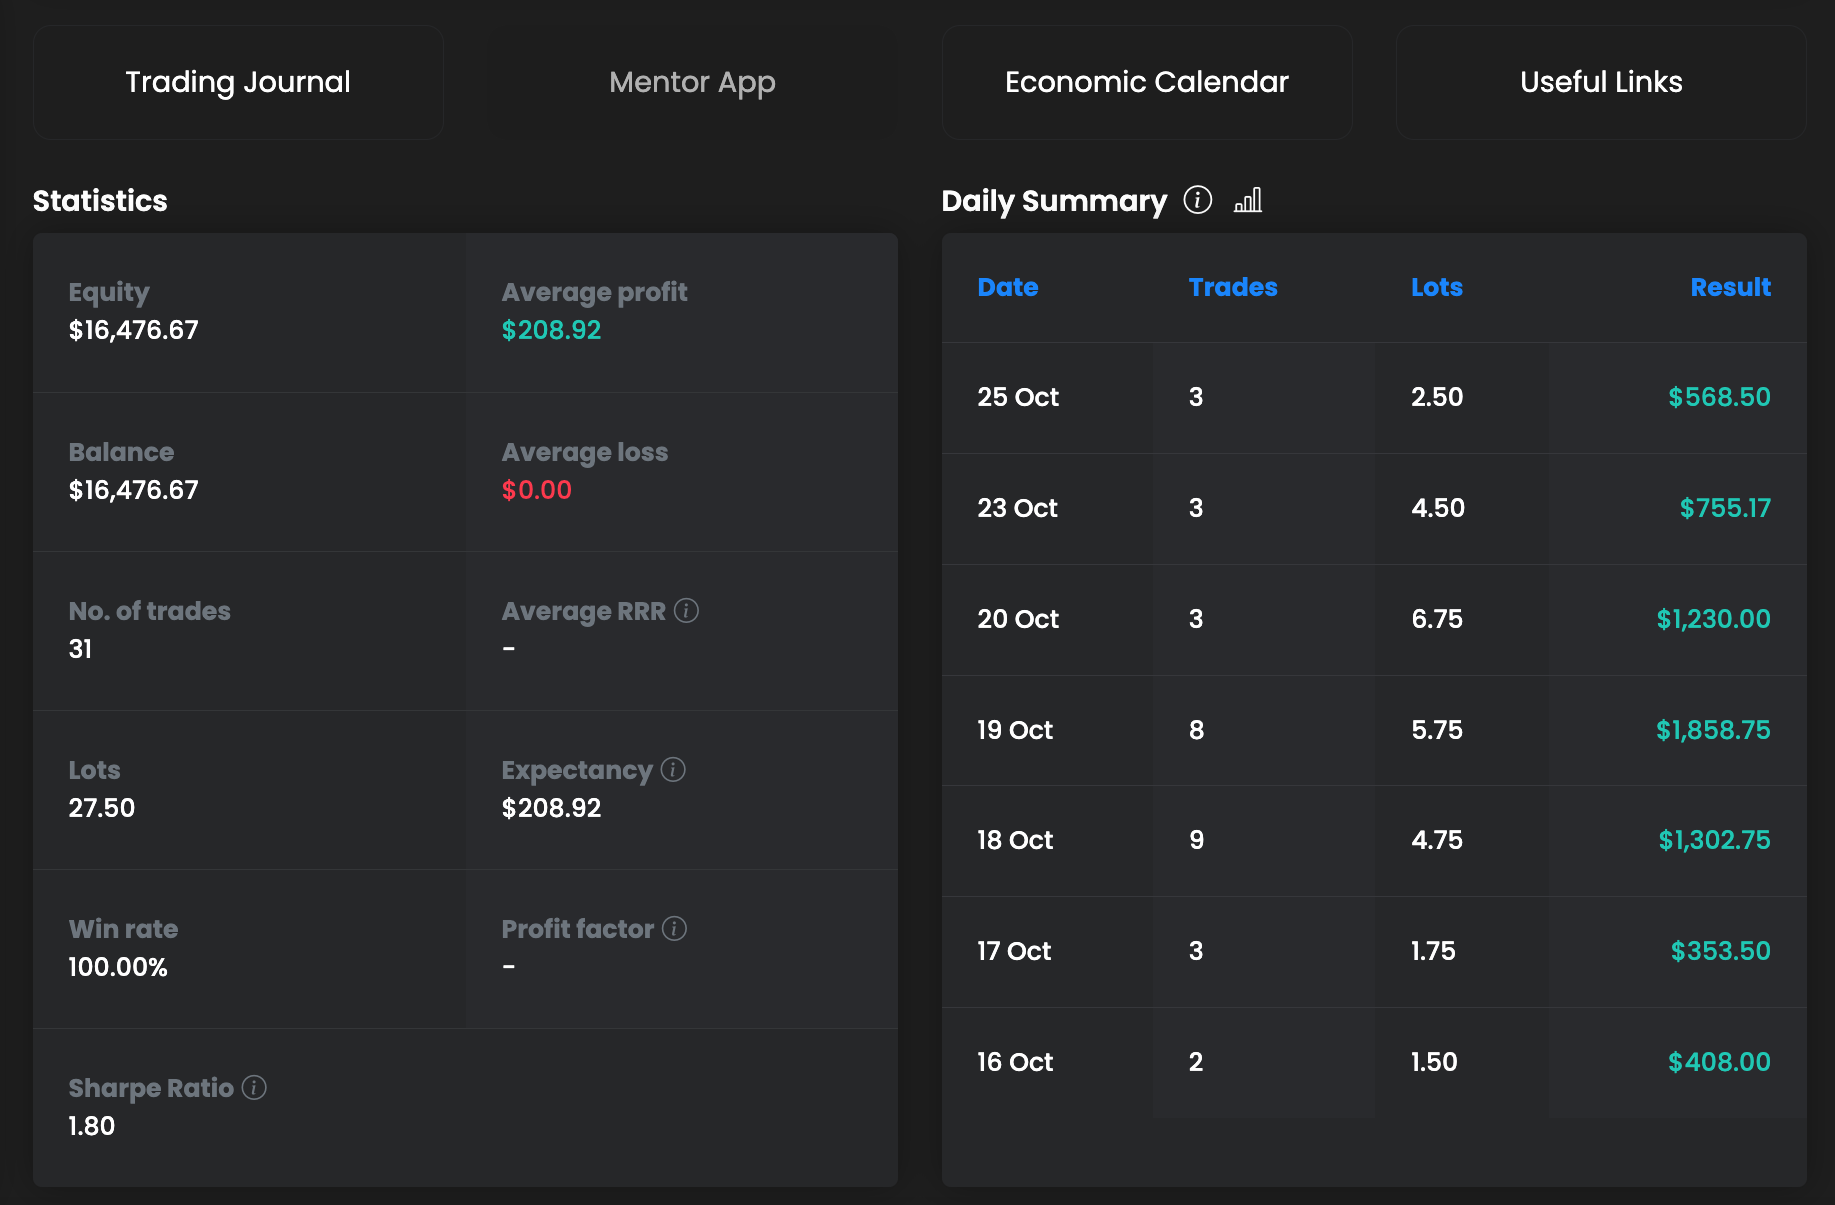Viewport: 1835px width, 1205px height.
Task: Click the Expectancy info icon
Action: coord(673,769)
